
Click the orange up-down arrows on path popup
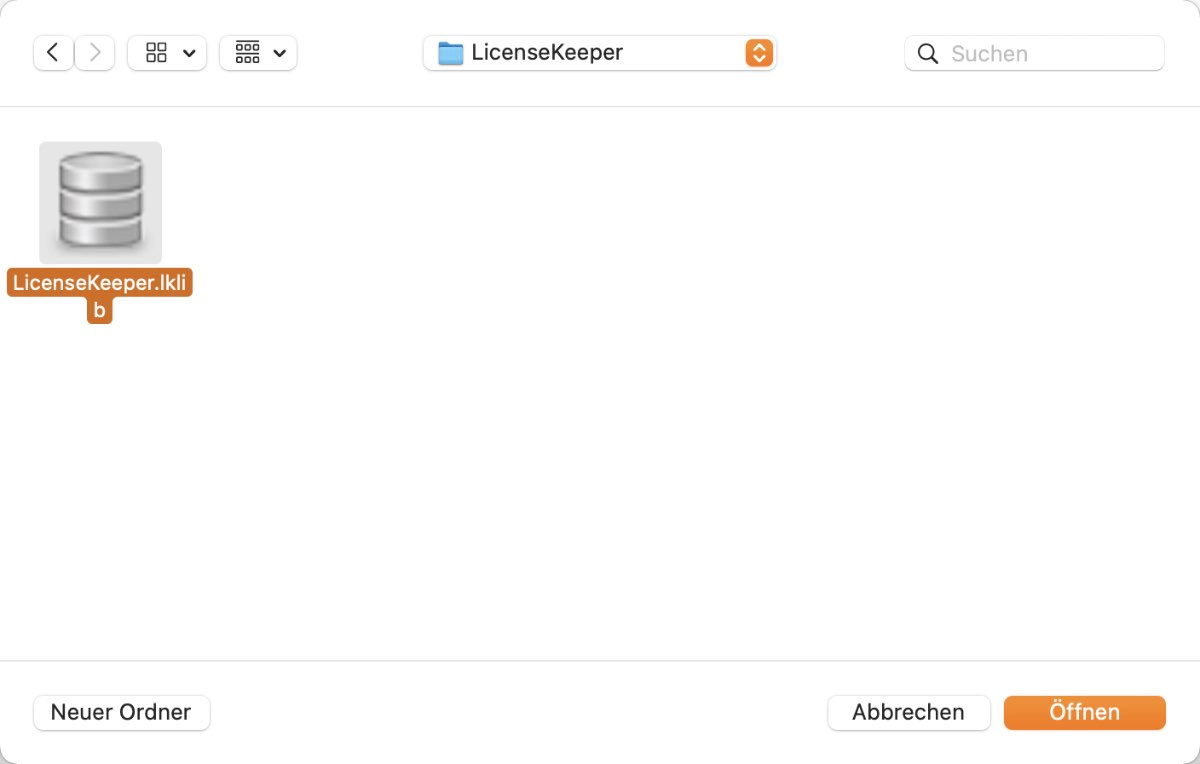click(759, 53)
